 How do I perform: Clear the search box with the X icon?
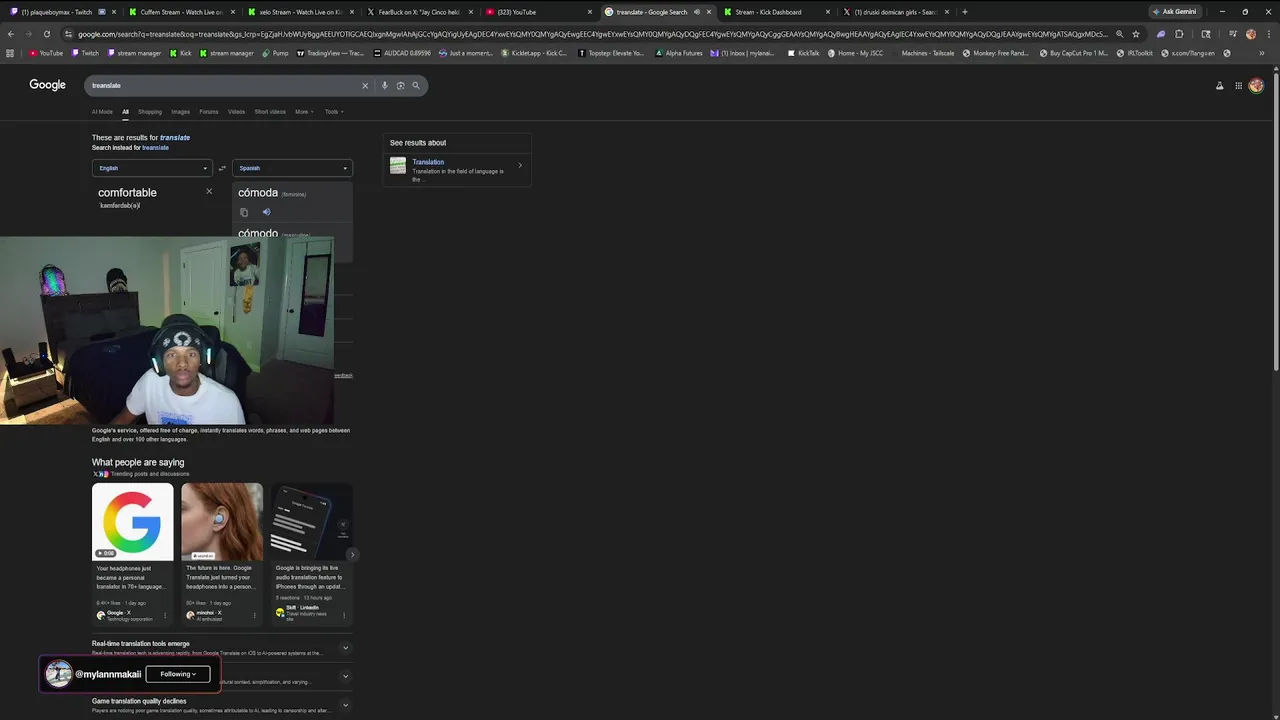[x=365, y=86]
